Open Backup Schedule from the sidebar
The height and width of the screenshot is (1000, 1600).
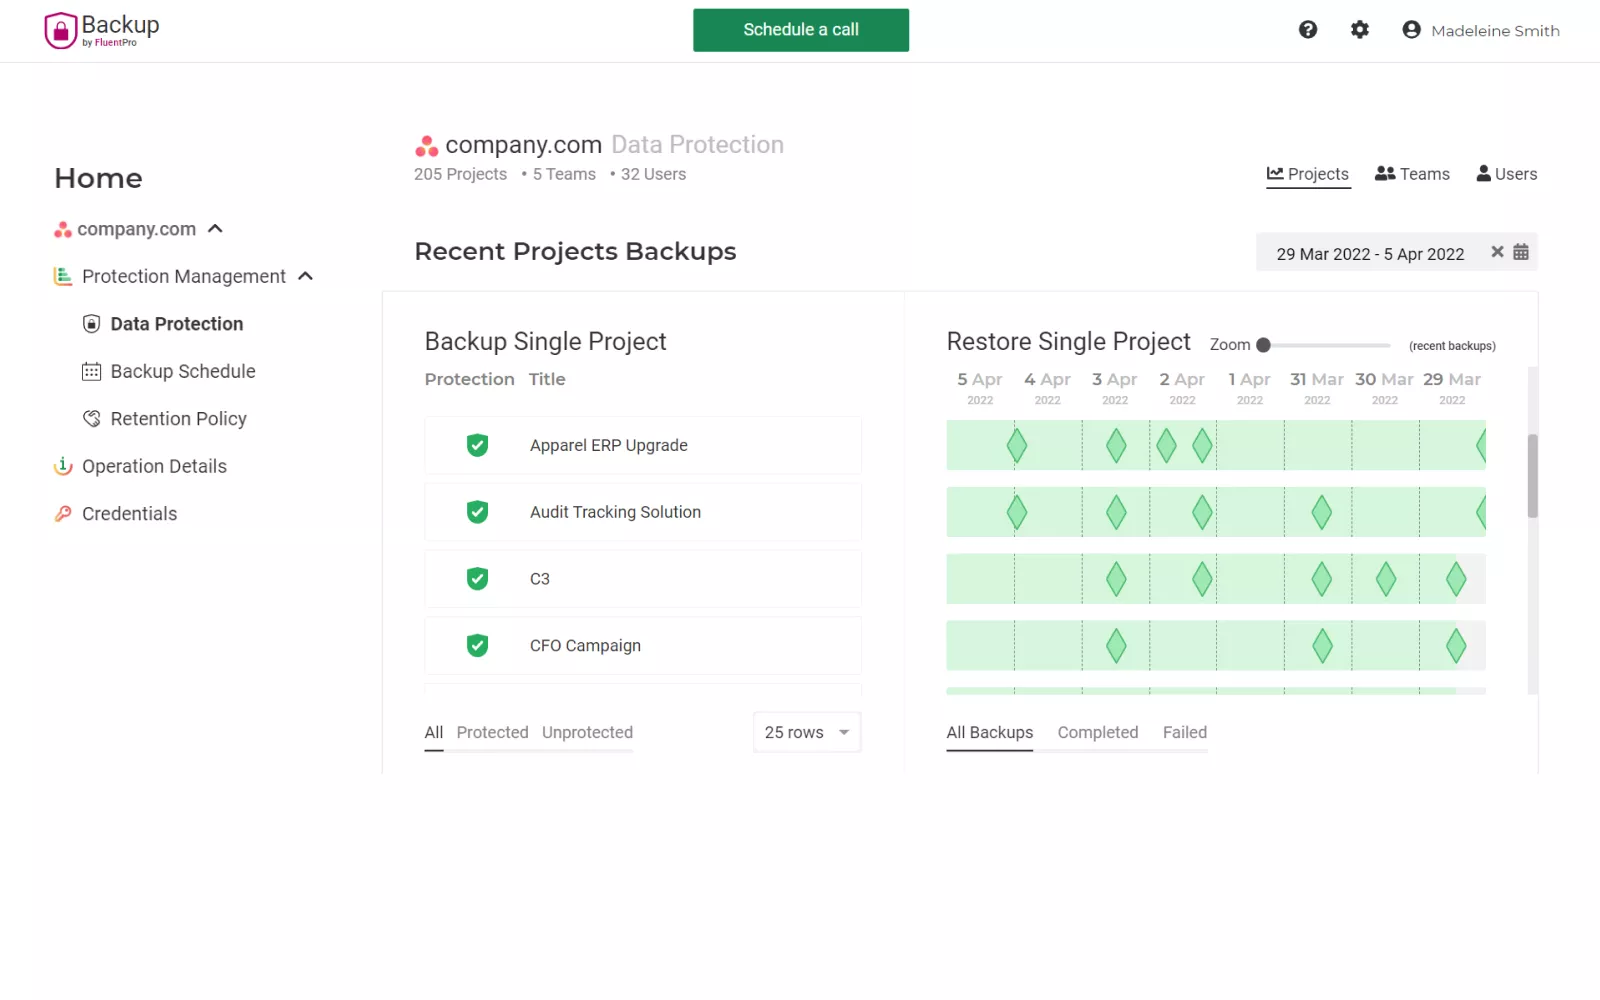[x=182, y=371]
